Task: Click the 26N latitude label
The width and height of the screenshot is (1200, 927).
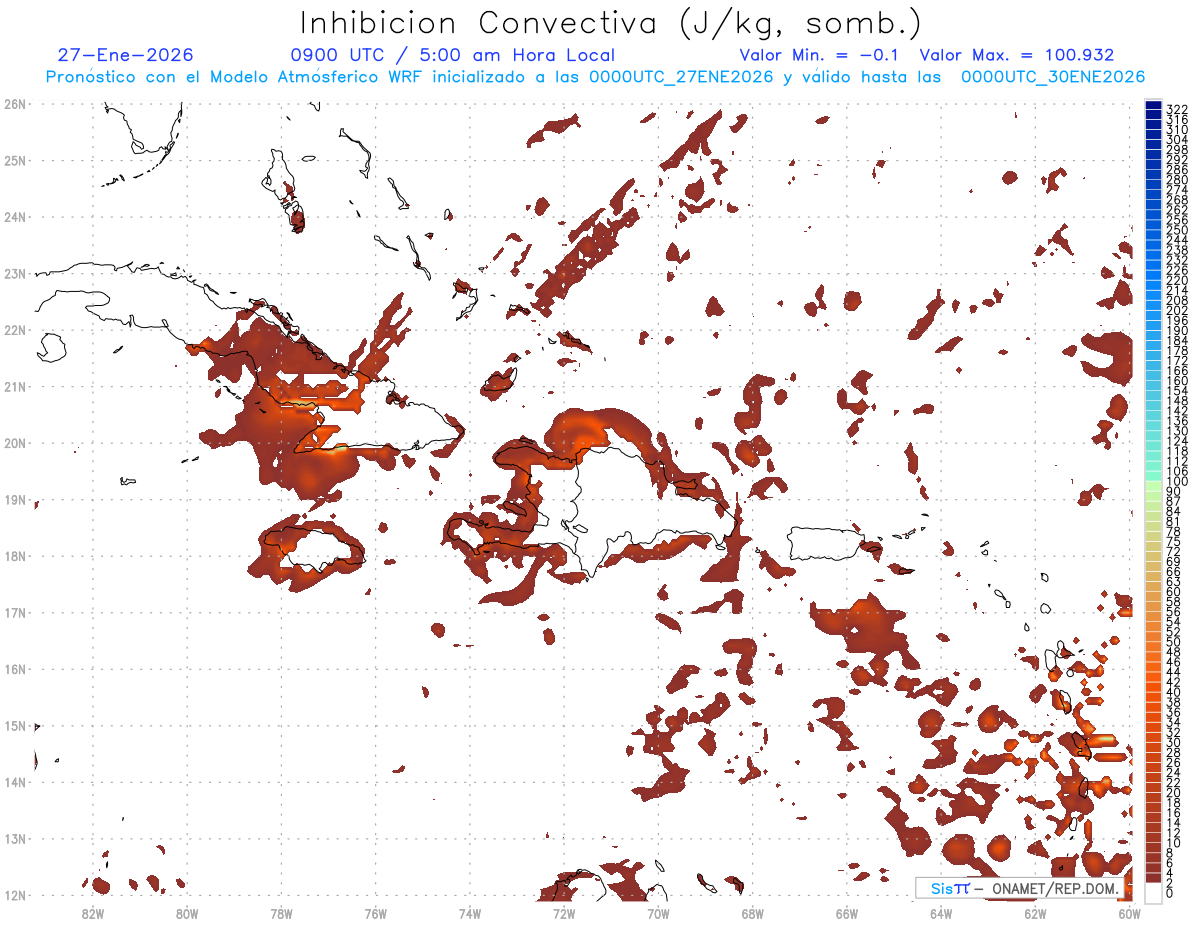Action: point(15,104)
